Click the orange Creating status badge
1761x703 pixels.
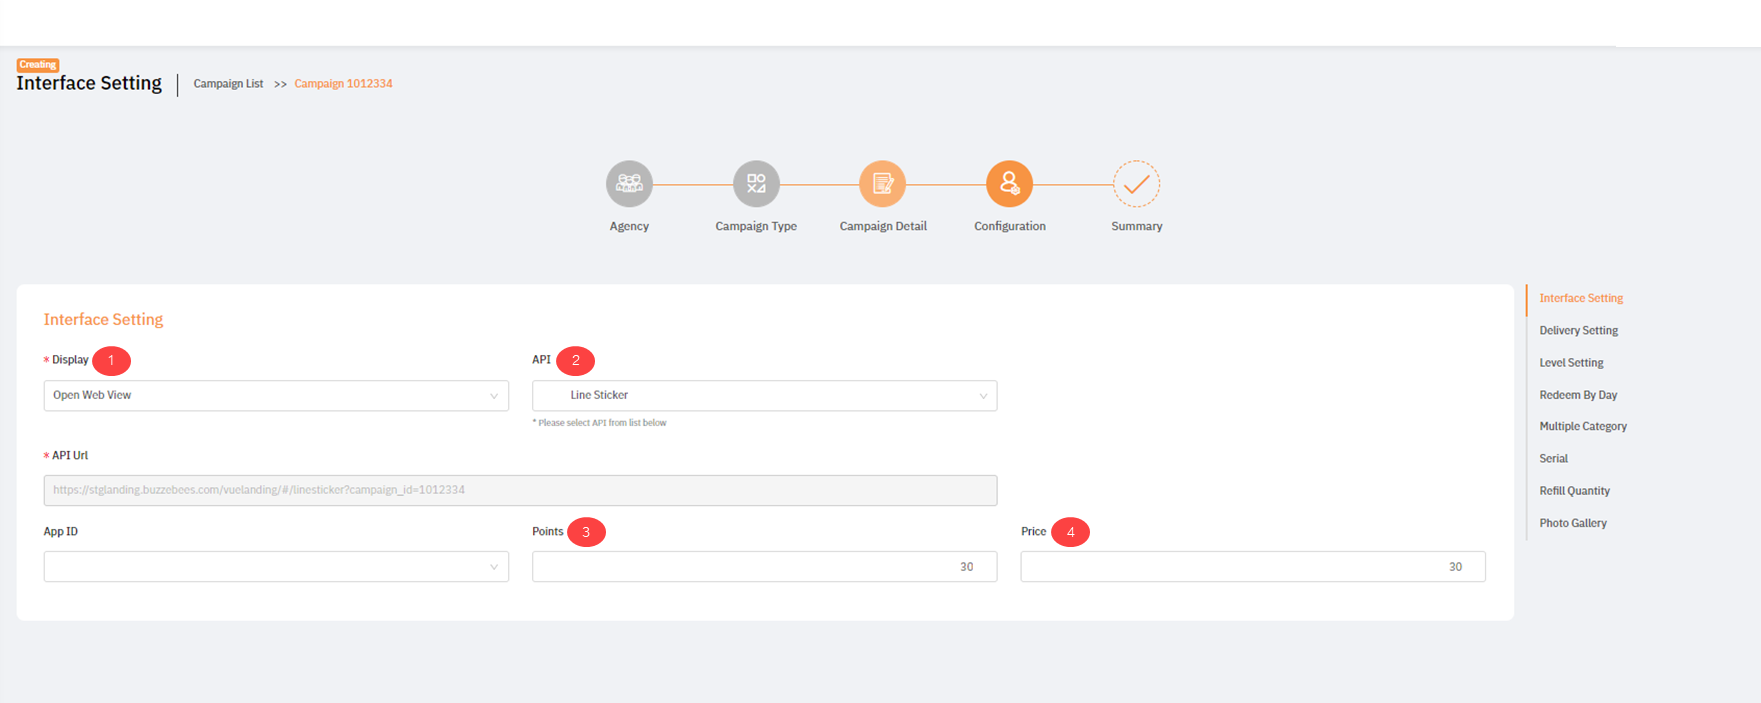[x=38, y=64]
